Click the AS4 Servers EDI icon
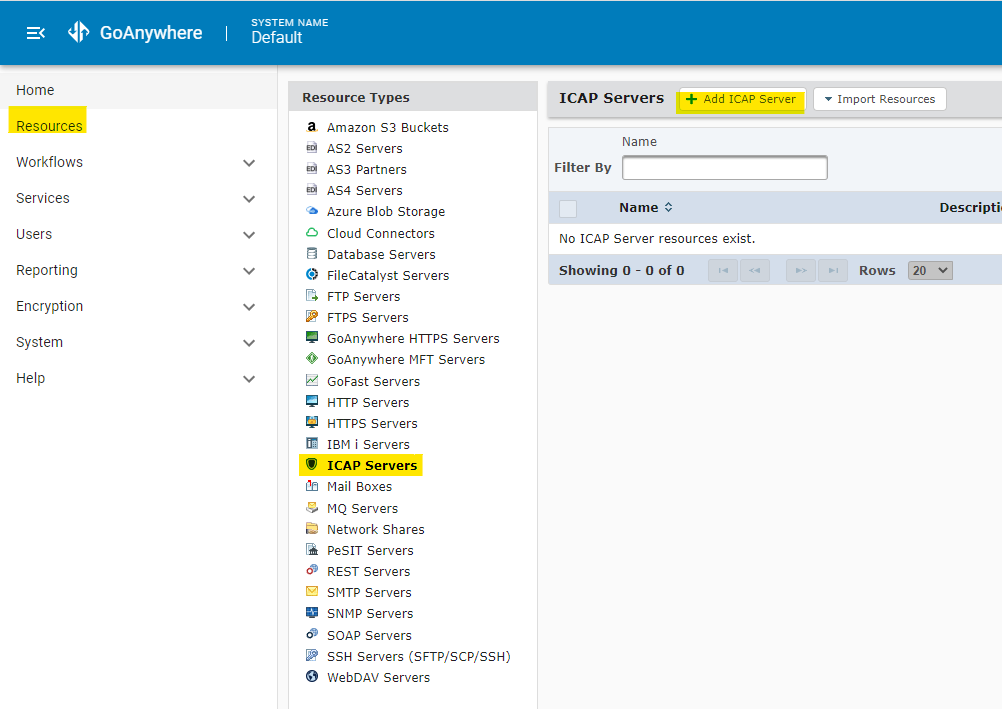Viewport: 1002px width, 709px height. pos(312,190)
